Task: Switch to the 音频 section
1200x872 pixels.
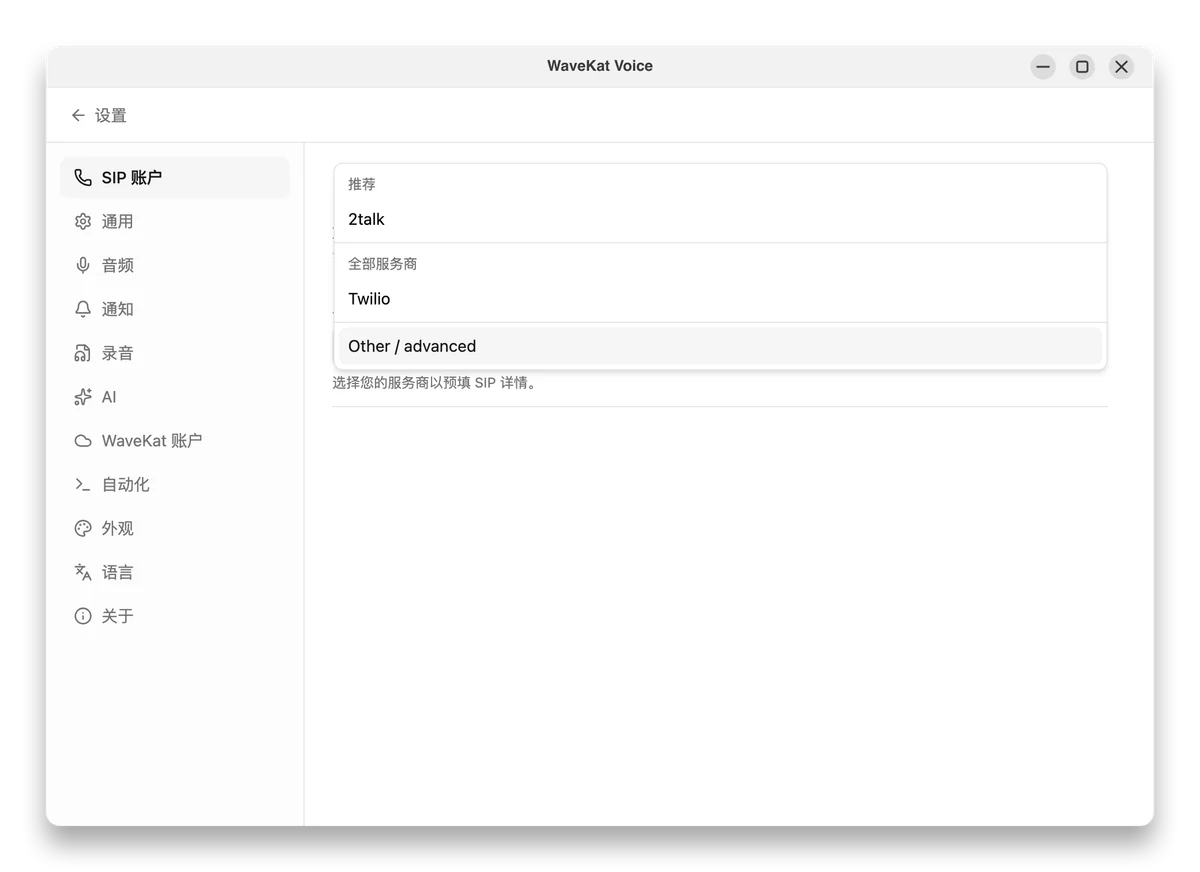Action: pyautogui.click(x=175, y=266)
